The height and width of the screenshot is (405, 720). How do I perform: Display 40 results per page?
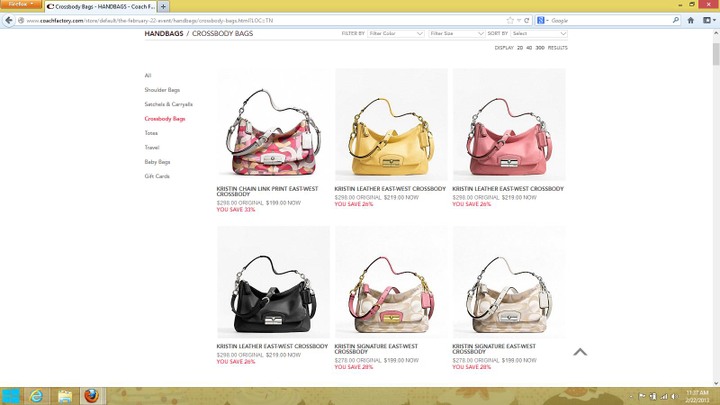point(529,48)
